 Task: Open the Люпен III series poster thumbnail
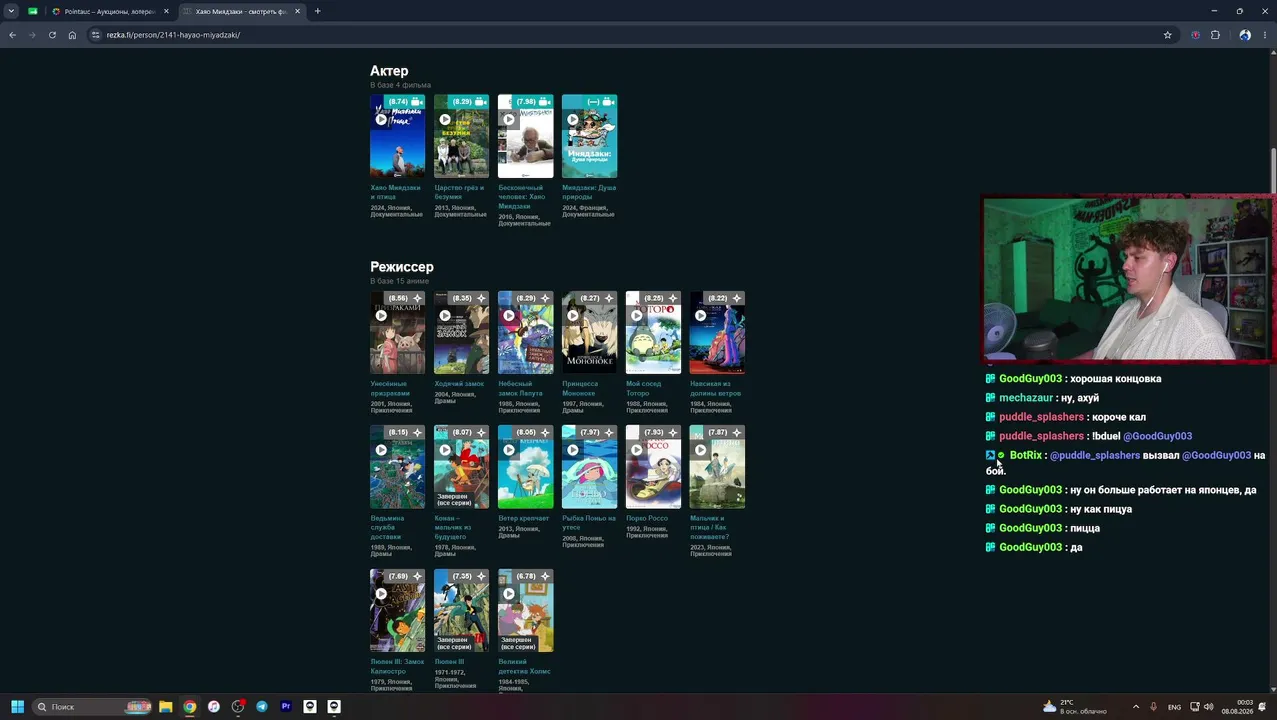(x=461, y=610)
